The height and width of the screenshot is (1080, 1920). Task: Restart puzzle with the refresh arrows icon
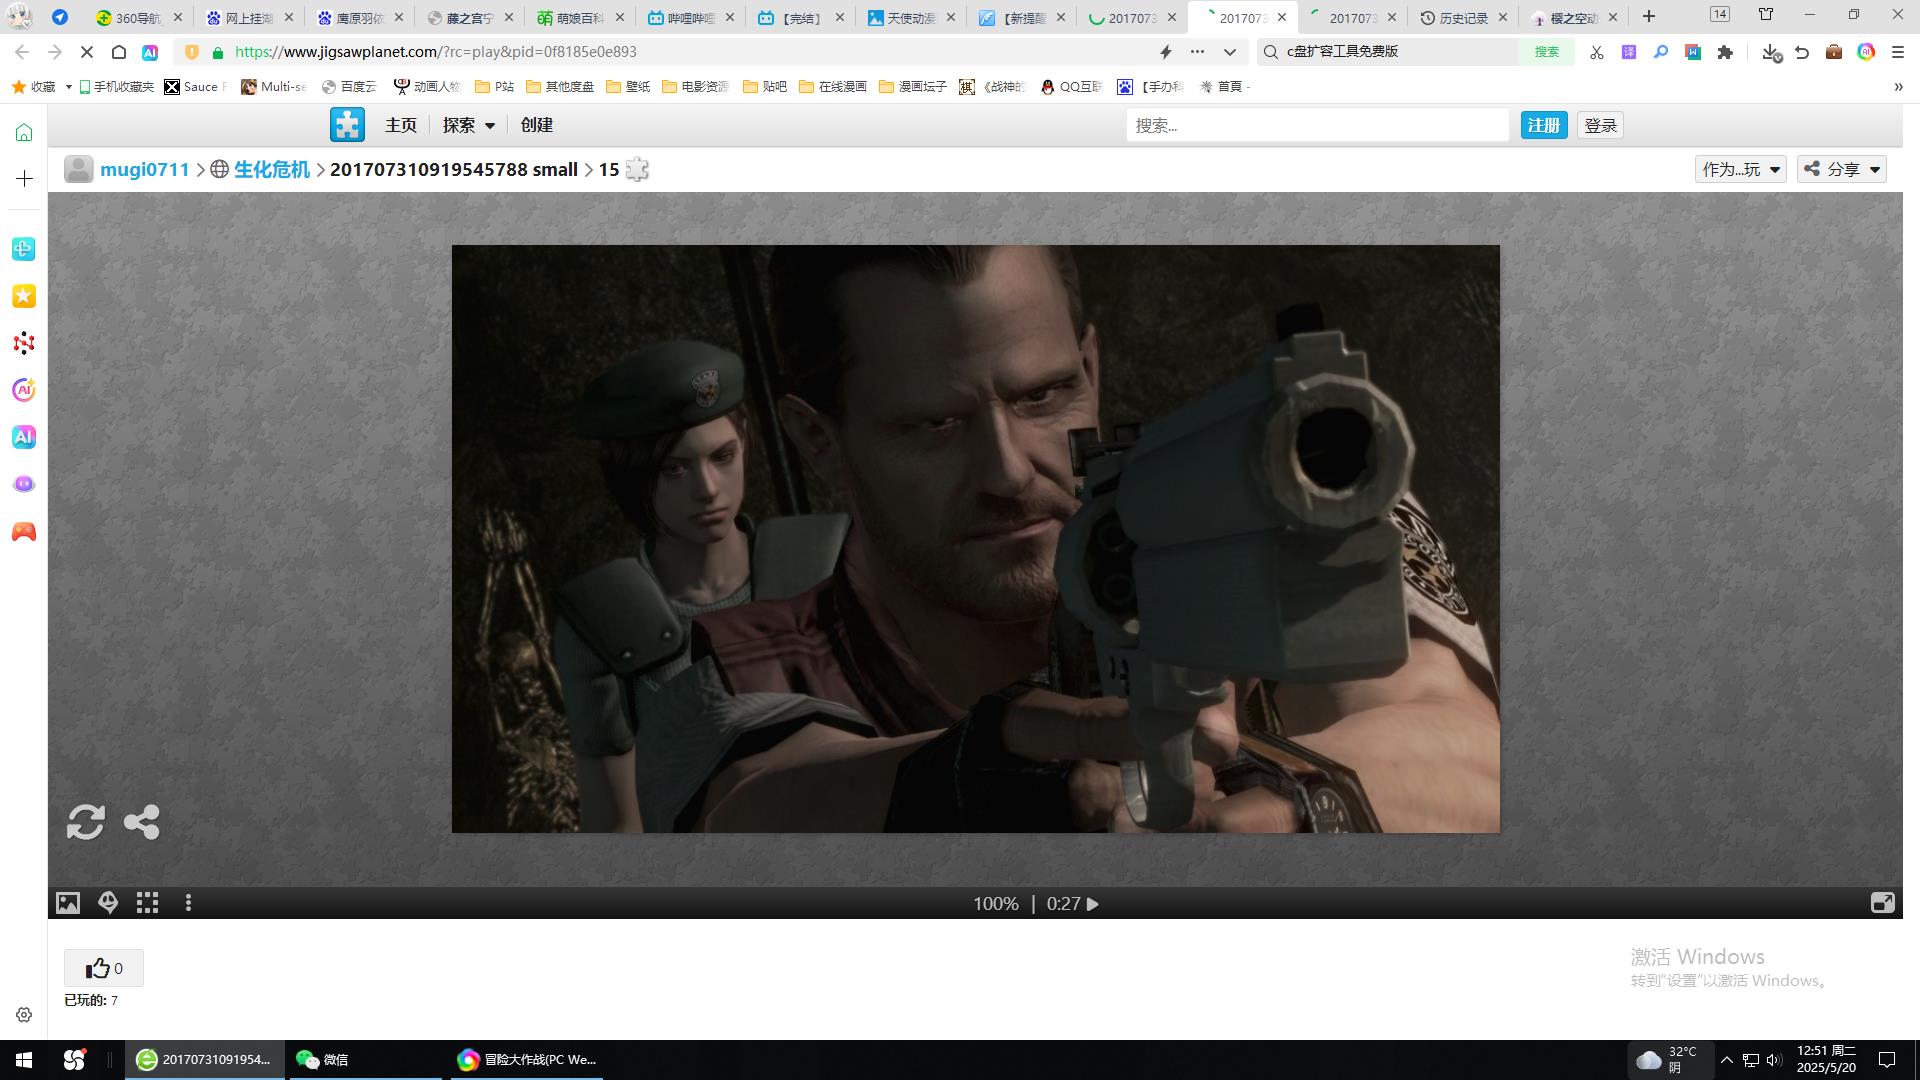pos(86,822)
